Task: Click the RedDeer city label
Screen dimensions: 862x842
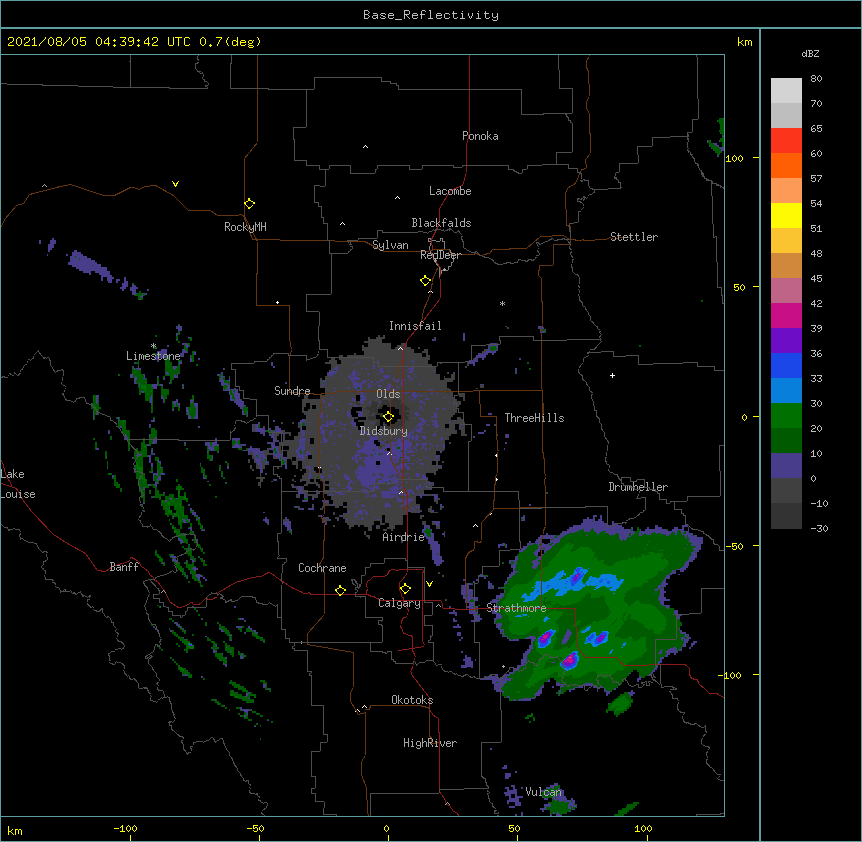Action: tap(440, 255)
